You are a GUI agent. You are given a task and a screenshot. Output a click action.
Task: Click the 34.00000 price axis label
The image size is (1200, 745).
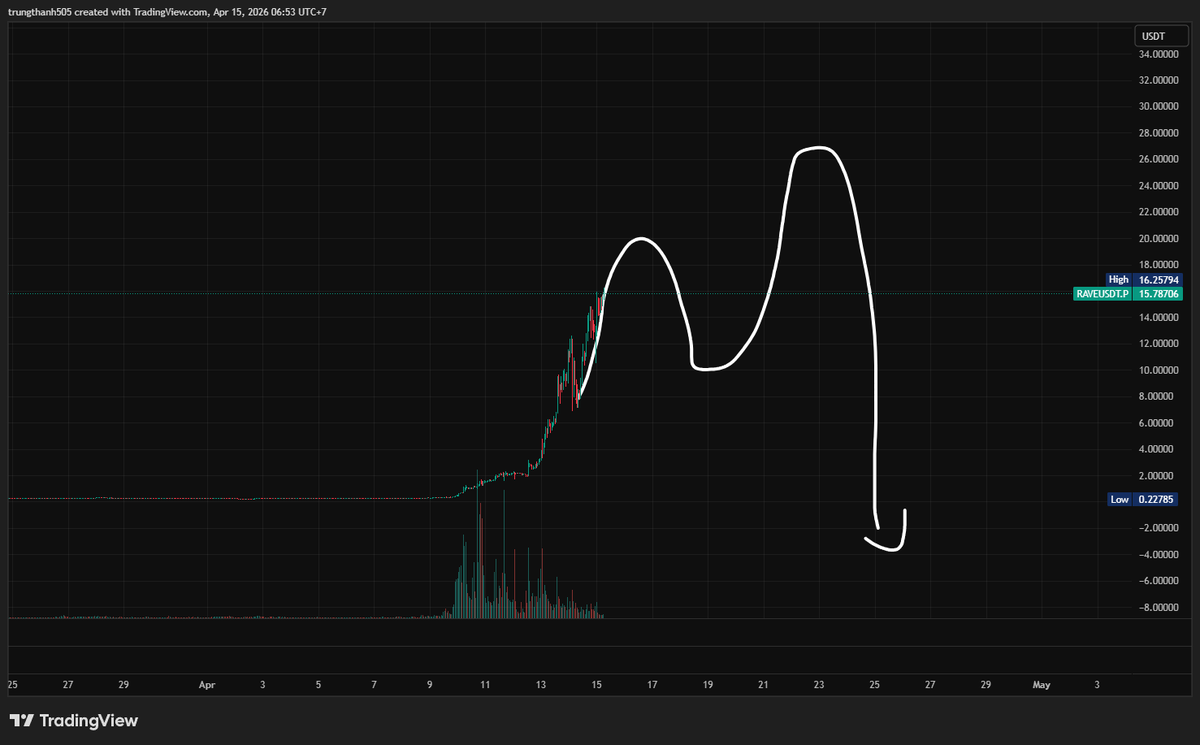1160,54
